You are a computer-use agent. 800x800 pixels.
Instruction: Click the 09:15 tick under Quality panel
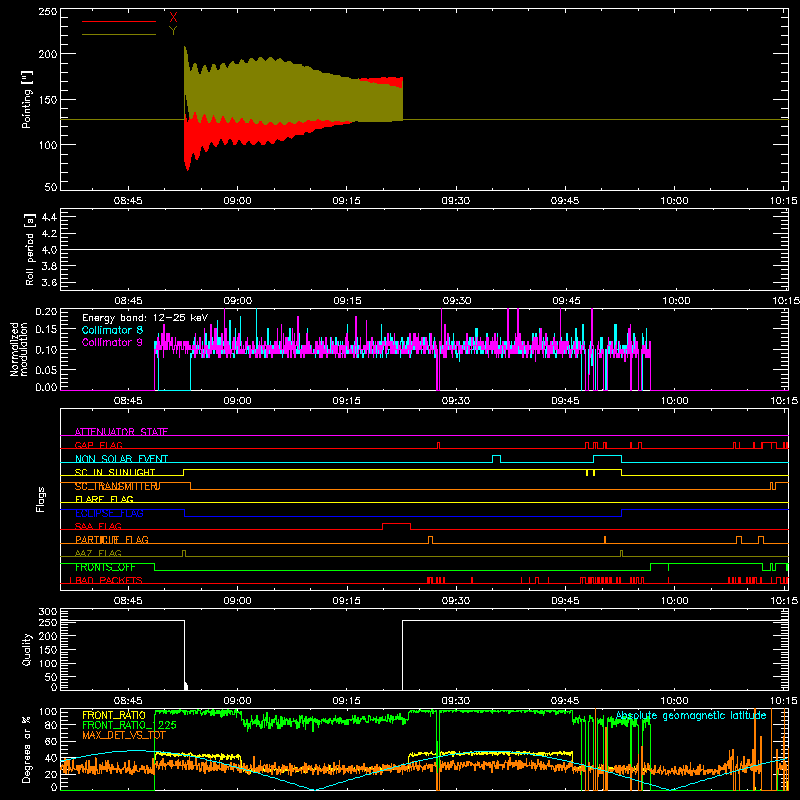click(346, 701)
